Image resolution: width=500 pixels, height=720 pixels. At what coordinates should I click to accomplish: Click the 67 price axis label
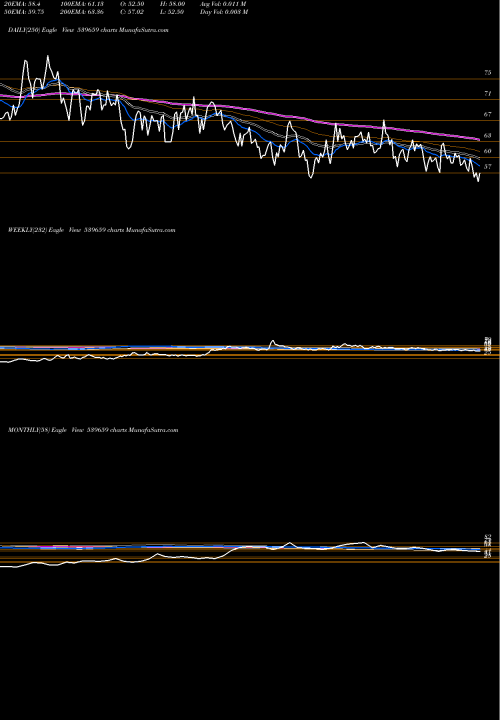pos(488,114)
